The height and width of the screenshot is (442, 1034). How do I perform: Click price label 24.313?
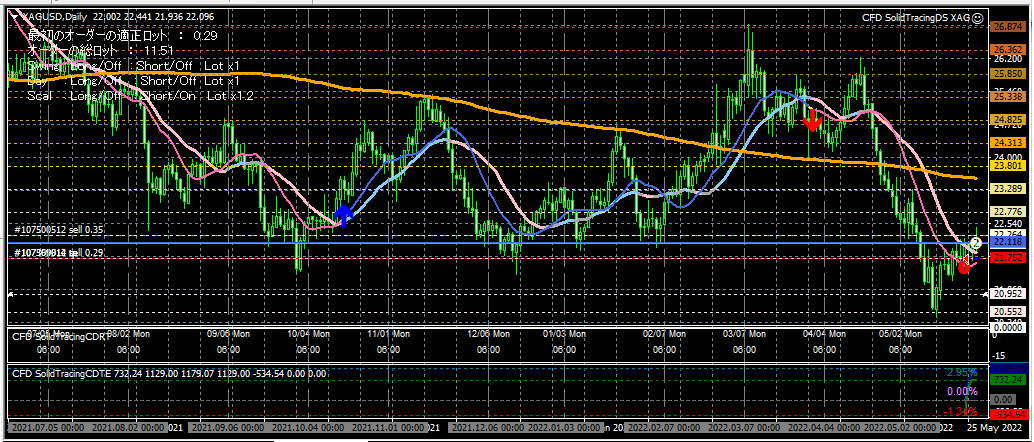point(1006,142)
